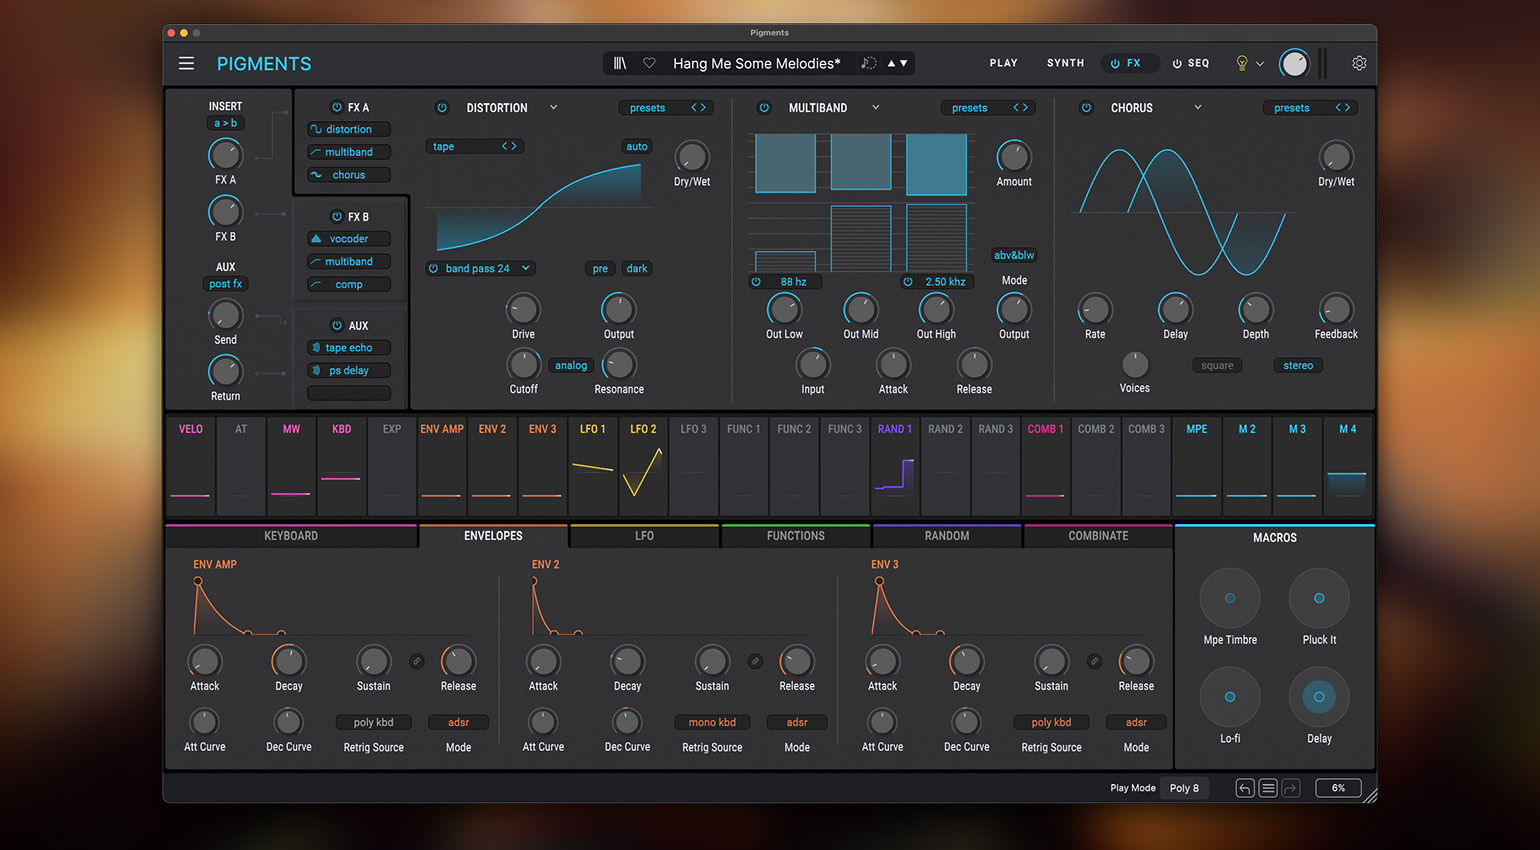Click the lightbulb sound design tips icon

coord(1242,63)
